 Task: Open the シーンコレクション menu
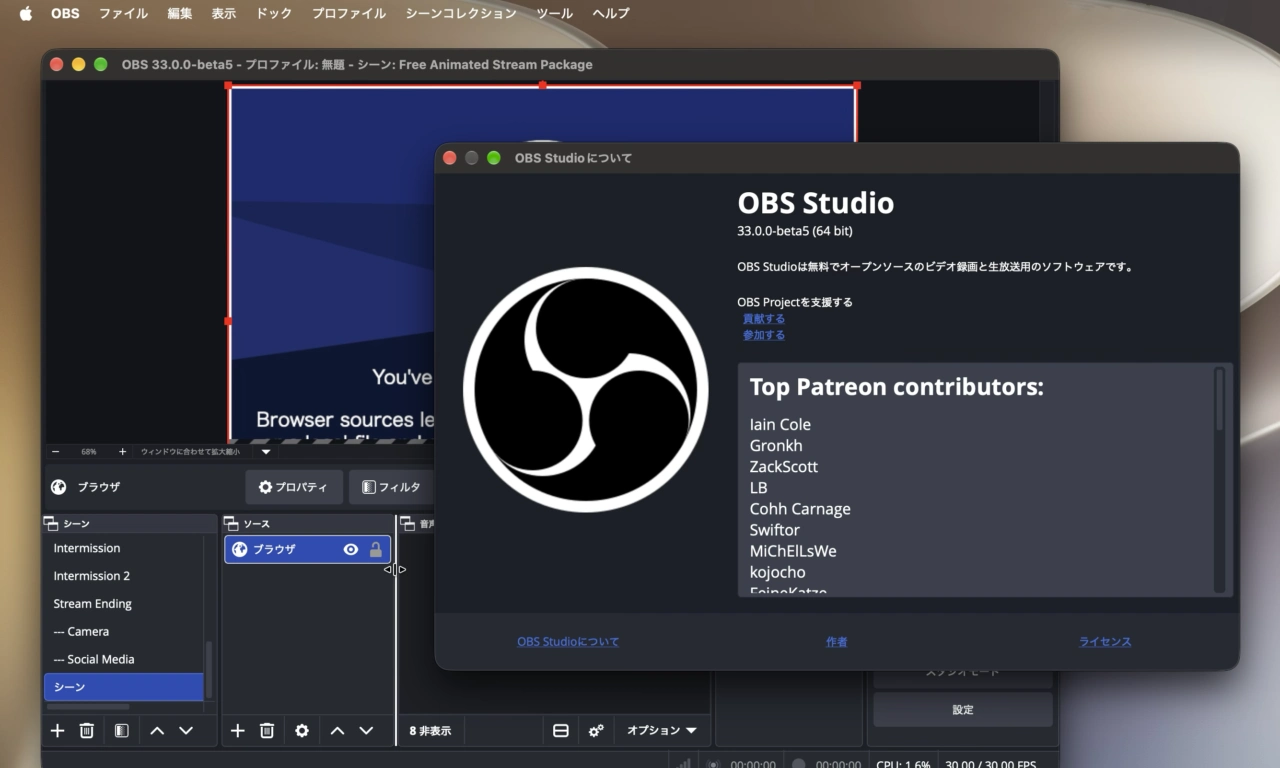[x=461, y=13]
